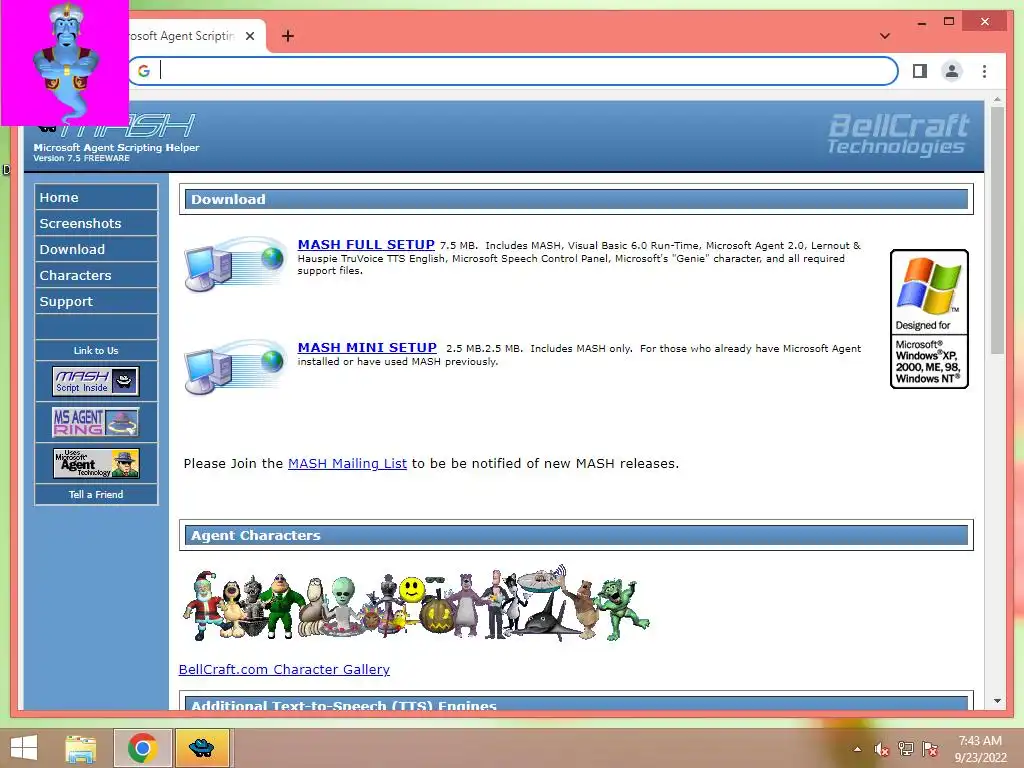Click the BellCraft Technologies logo
Screen dimensions: 1024x768
tap(898, 135)
